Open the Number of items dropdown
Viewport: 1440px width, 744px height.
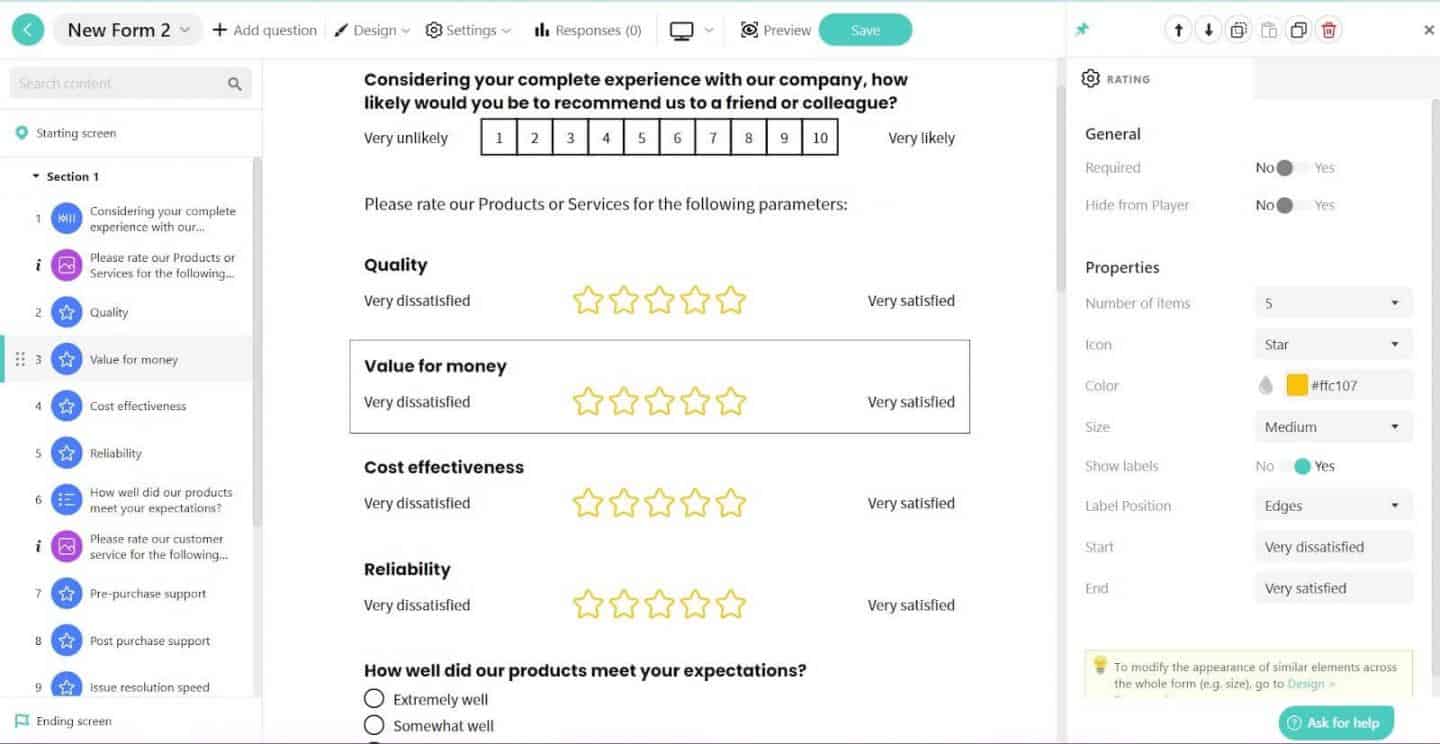[x=1332, y=303]
